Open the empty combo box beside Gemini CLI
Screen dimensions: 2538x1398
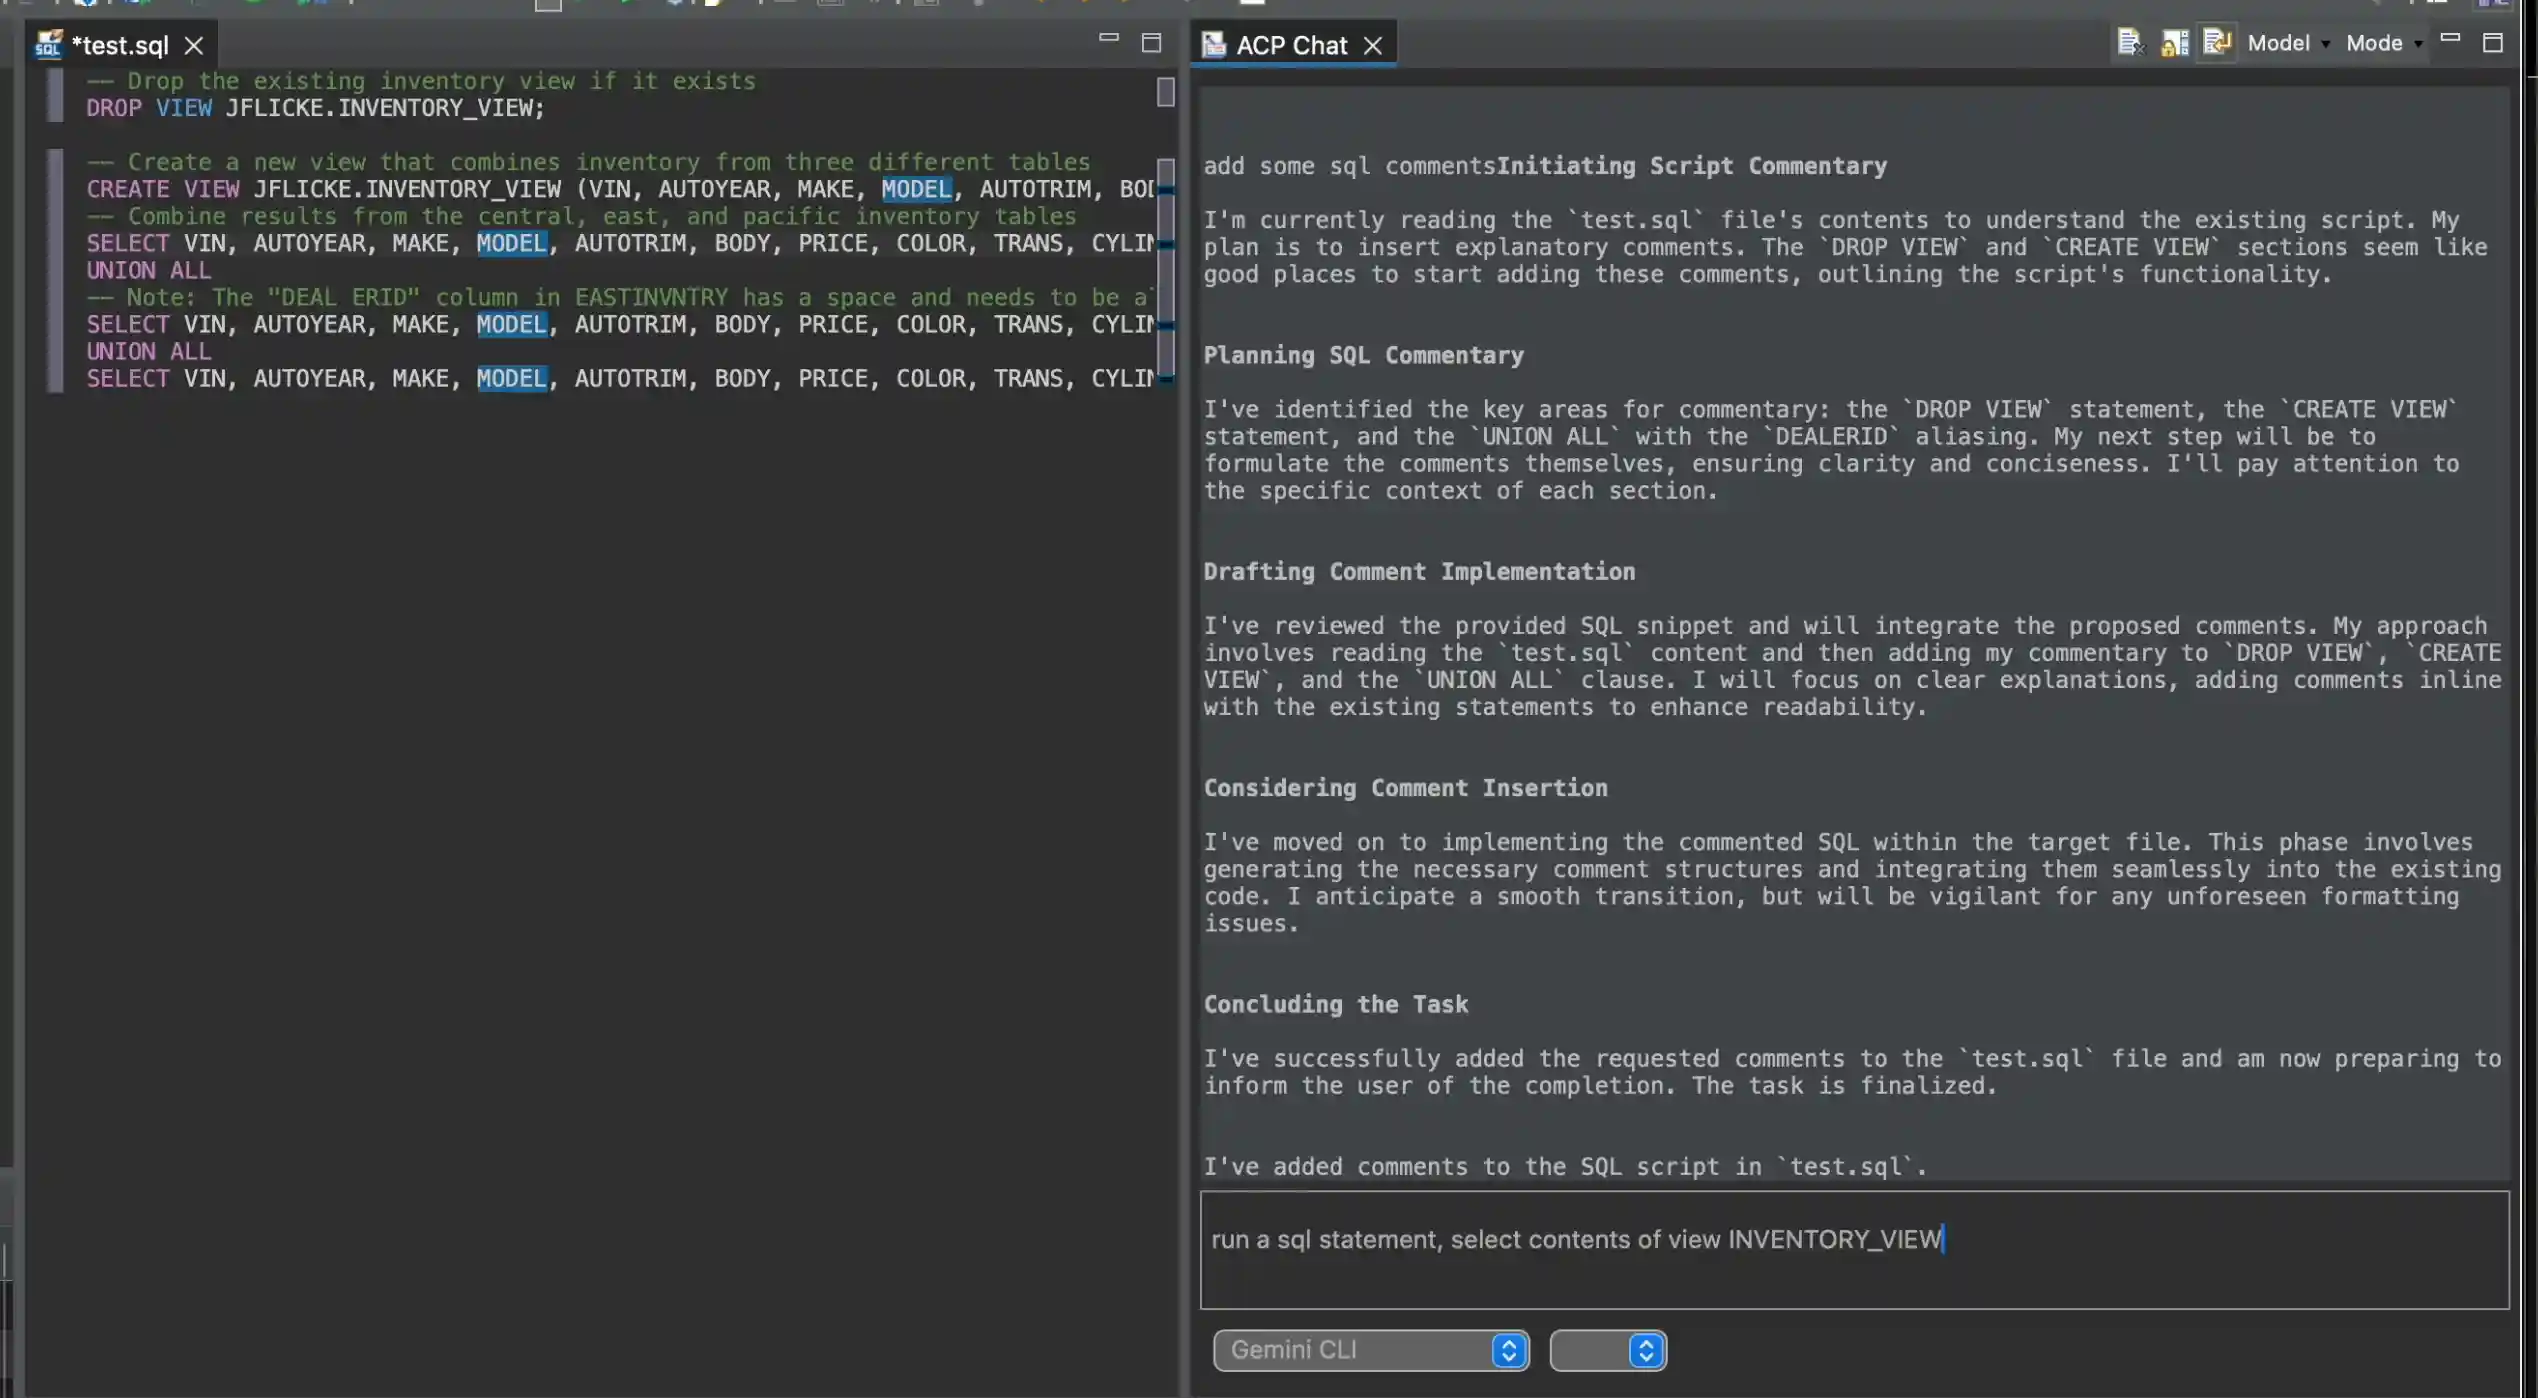(x=1607, y=1350)
